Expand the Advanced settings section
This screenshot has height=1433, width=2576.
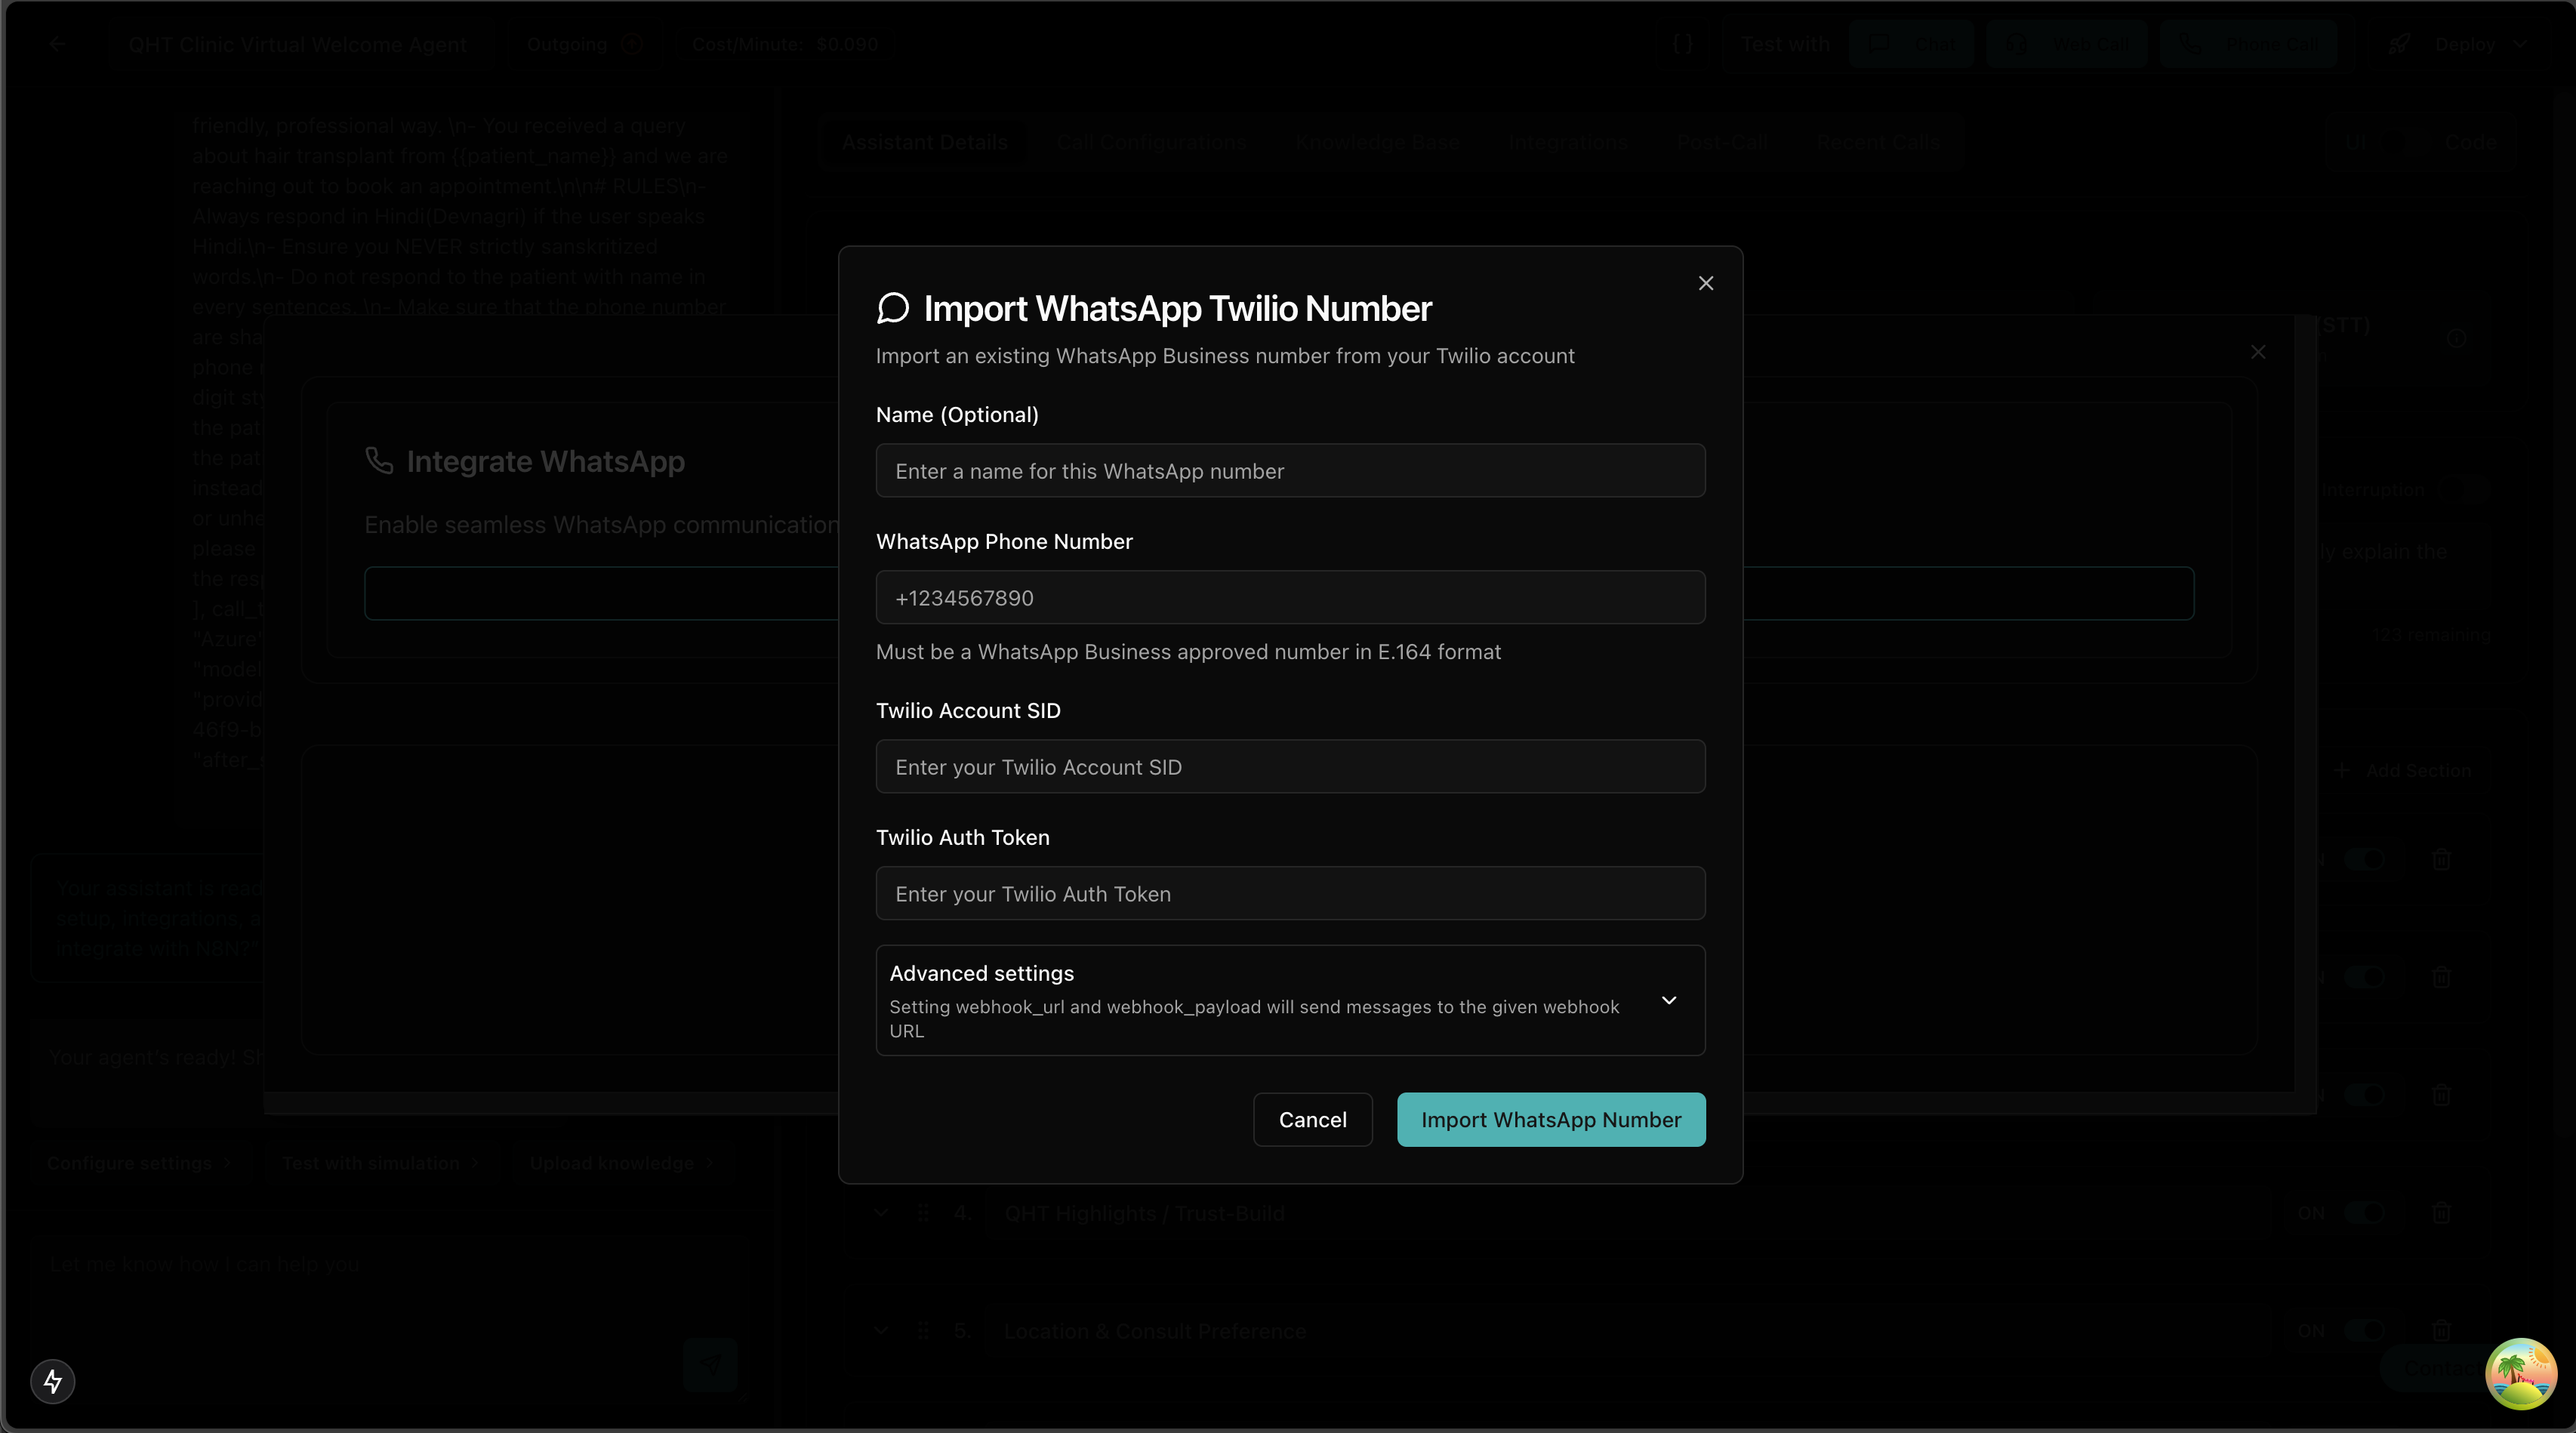click(x=1668, y=999)
